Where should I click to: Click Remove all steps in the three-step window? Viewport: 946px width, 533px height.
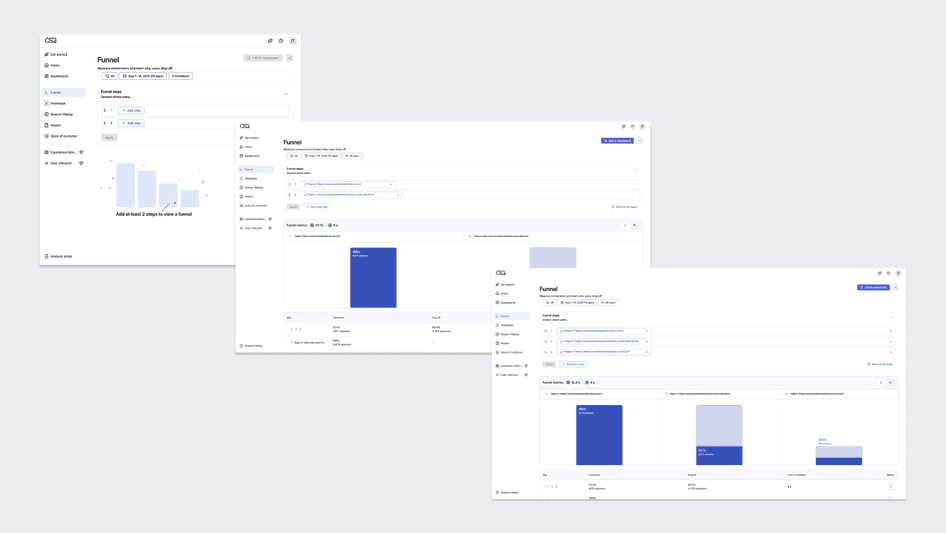(x=880, y=364)
